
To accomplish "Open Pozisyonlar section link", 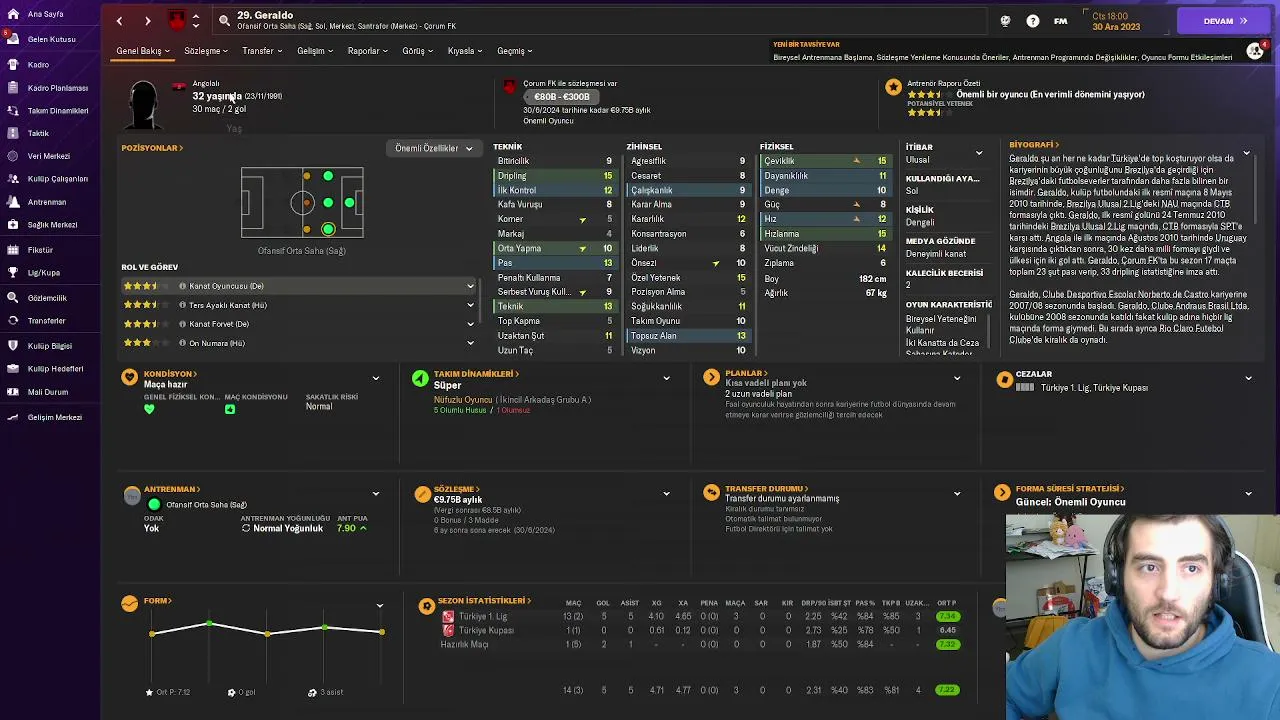I will 152,148.
